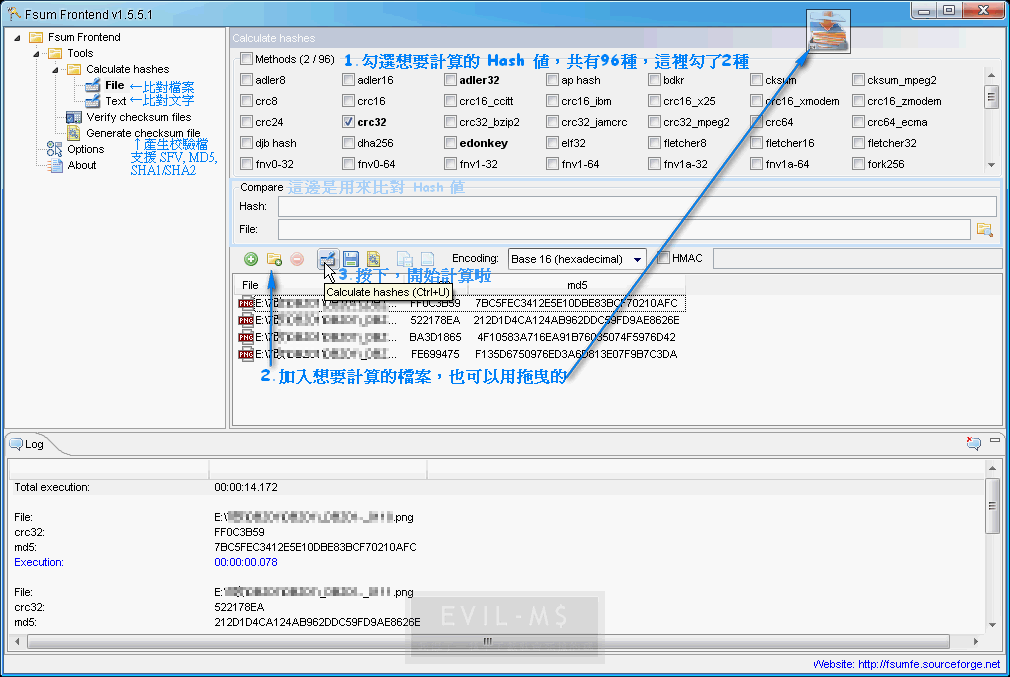
Task: Check the crc64_ecma method
Action: click(859, 122)
